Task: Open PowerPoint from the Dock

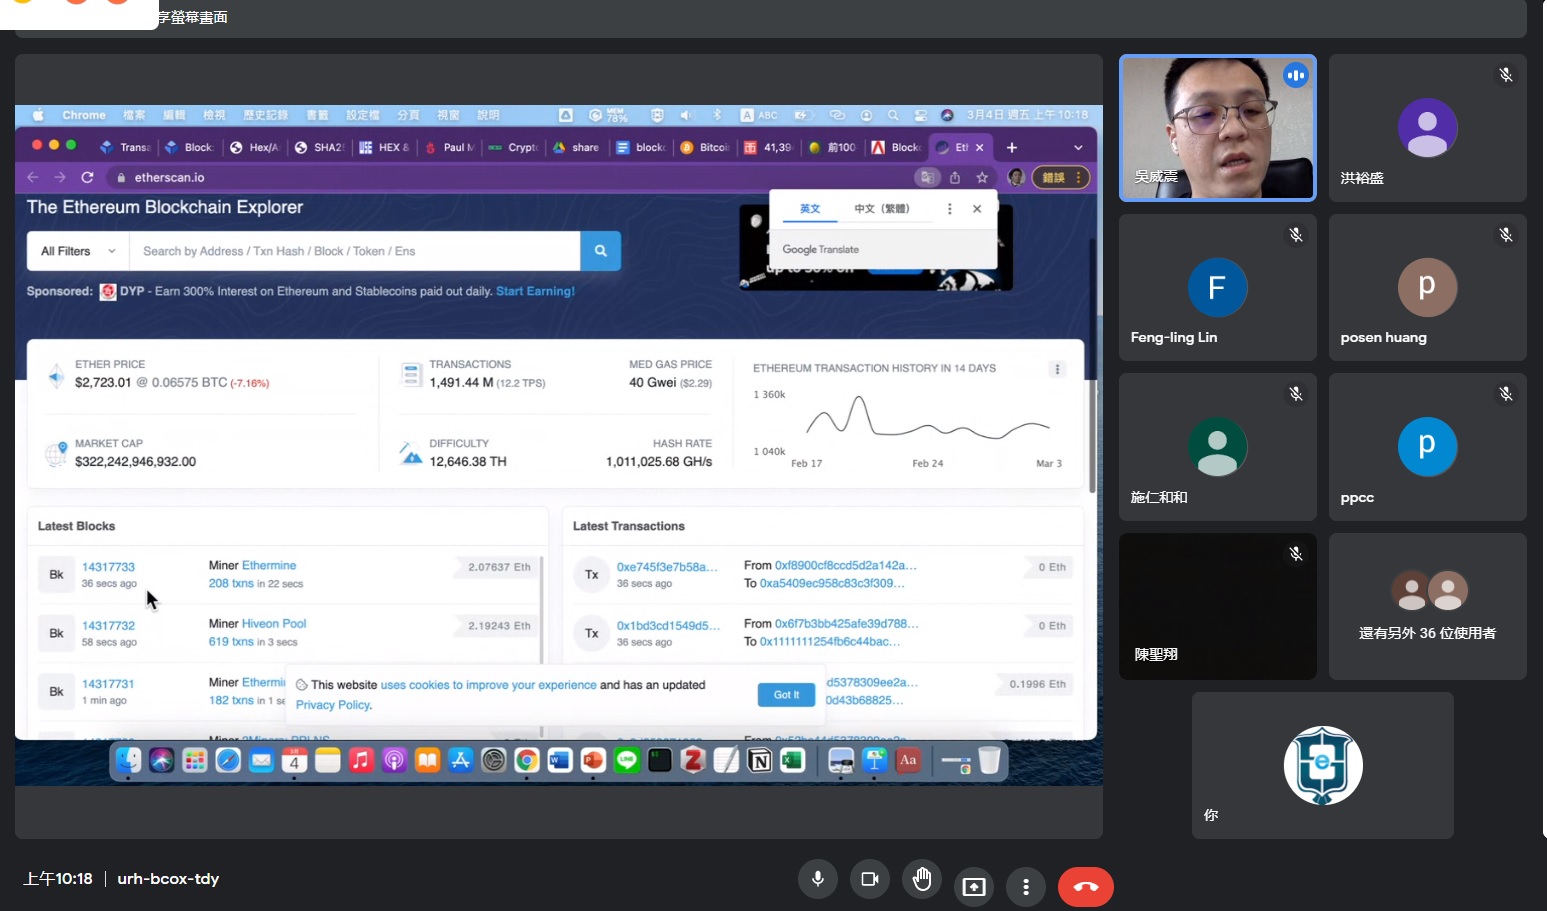Action: pyautogui.click(x=593, y=761)
